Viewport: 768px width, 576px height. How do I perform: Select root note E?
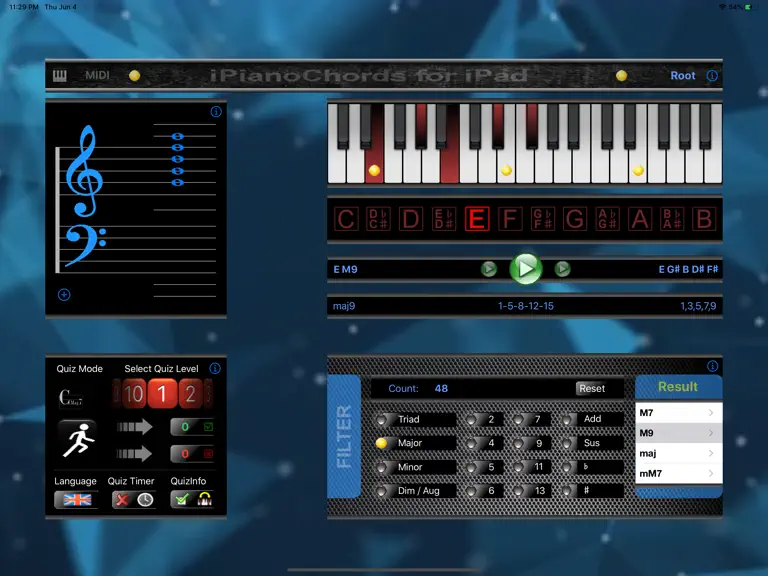(477, 219)
